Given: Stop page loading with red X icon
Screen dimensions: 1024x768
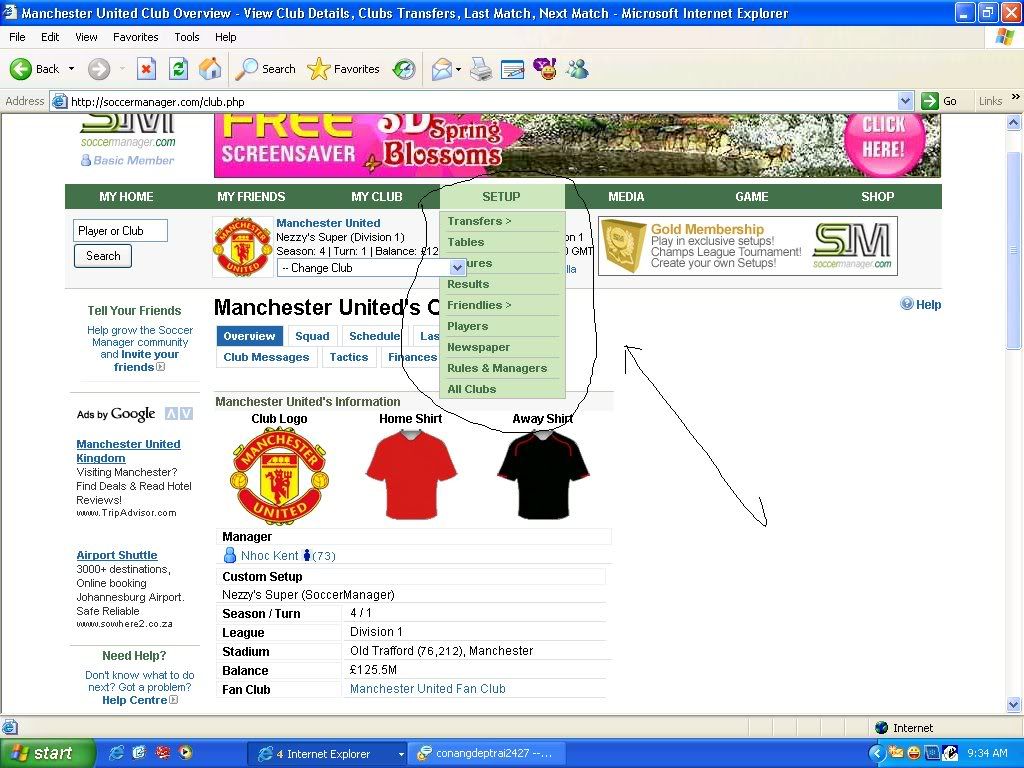Looking at the screenshot, I should click(146, 69).
